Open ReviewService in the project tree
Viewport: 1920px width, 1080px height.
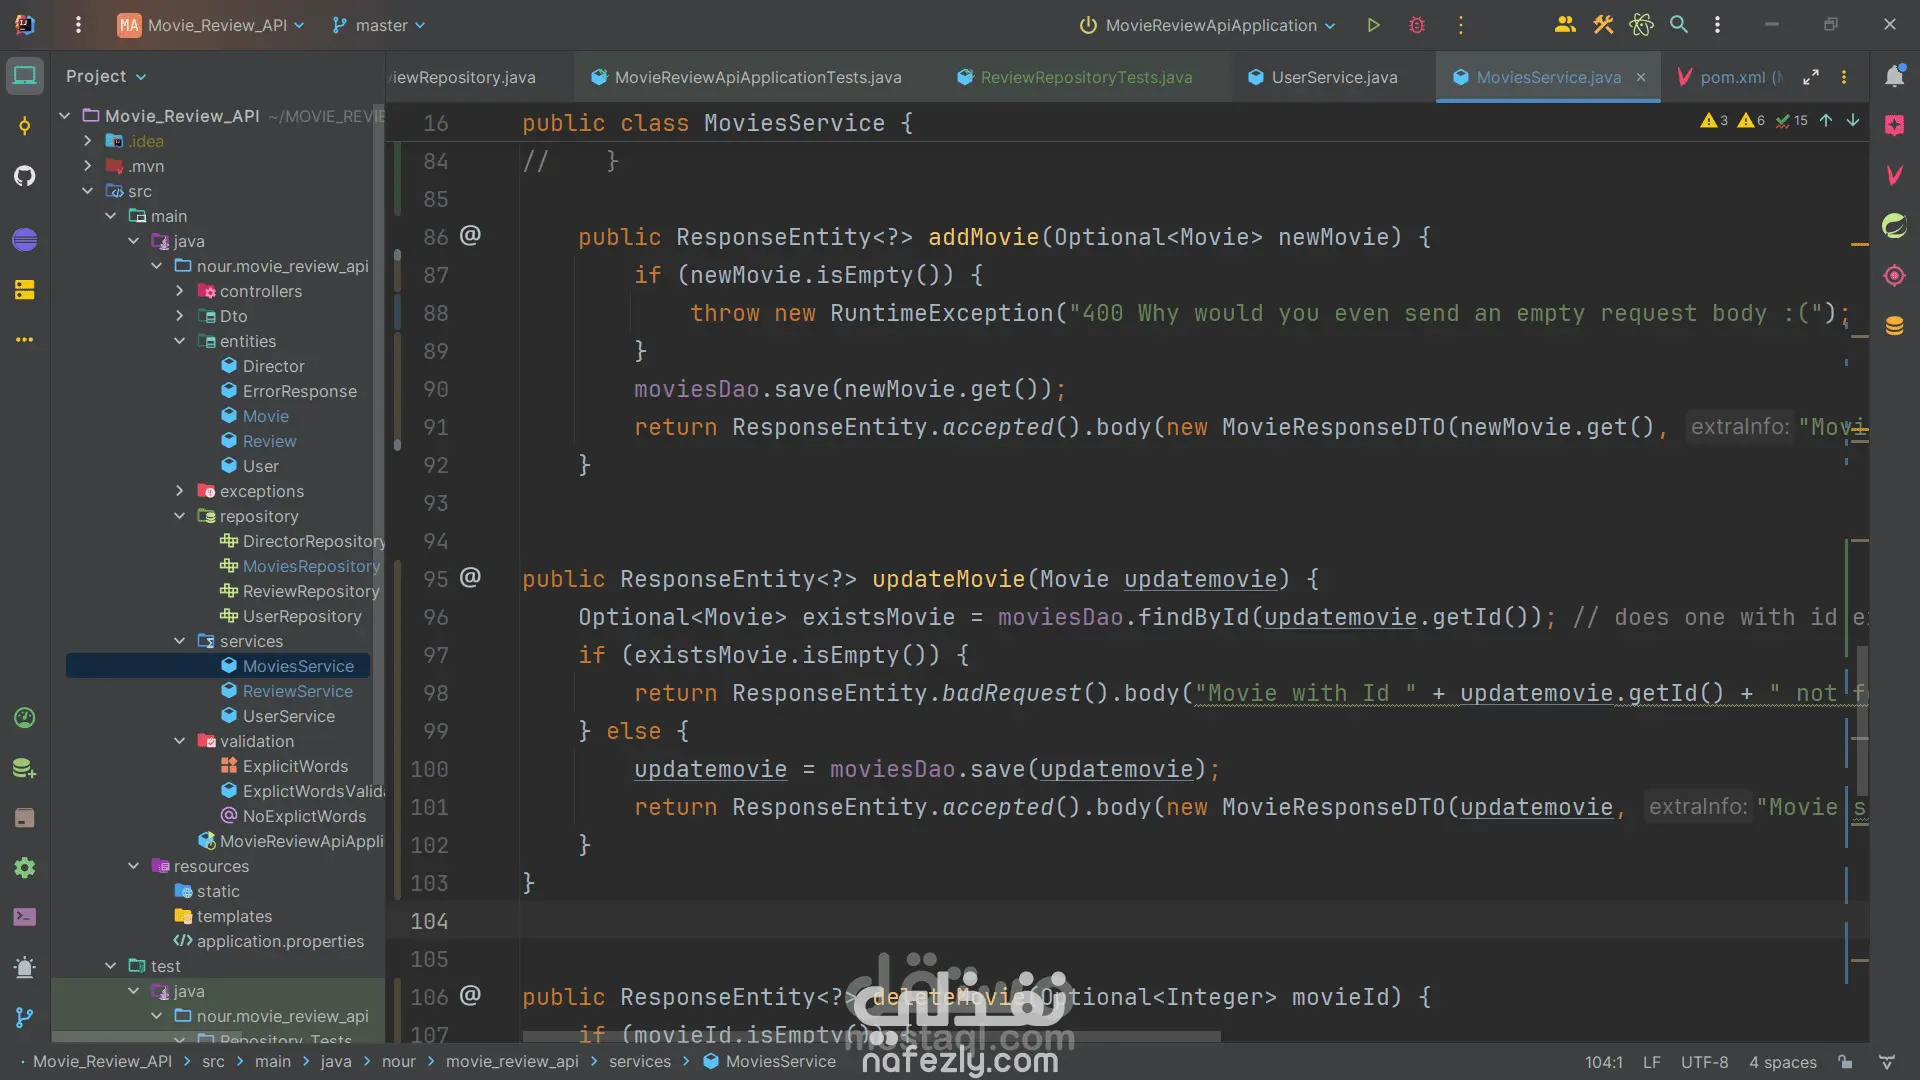point(297,691)
